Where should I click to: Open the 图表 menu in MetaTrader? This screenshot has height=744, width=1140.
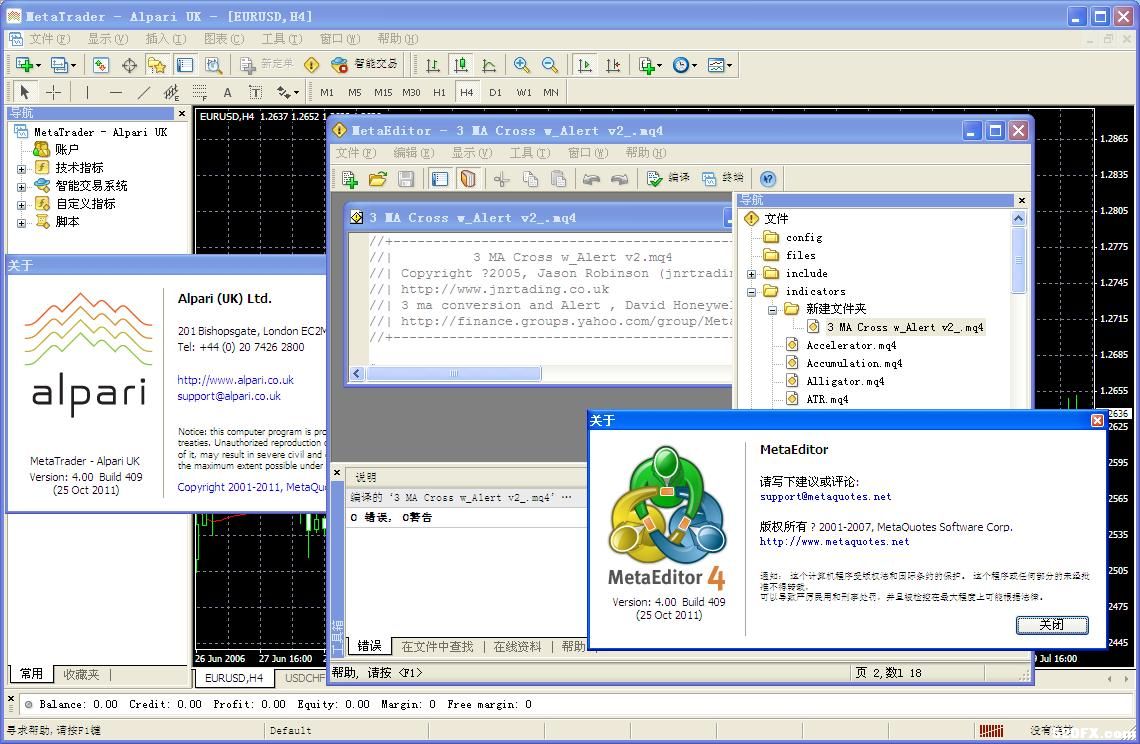click(223, 39)
